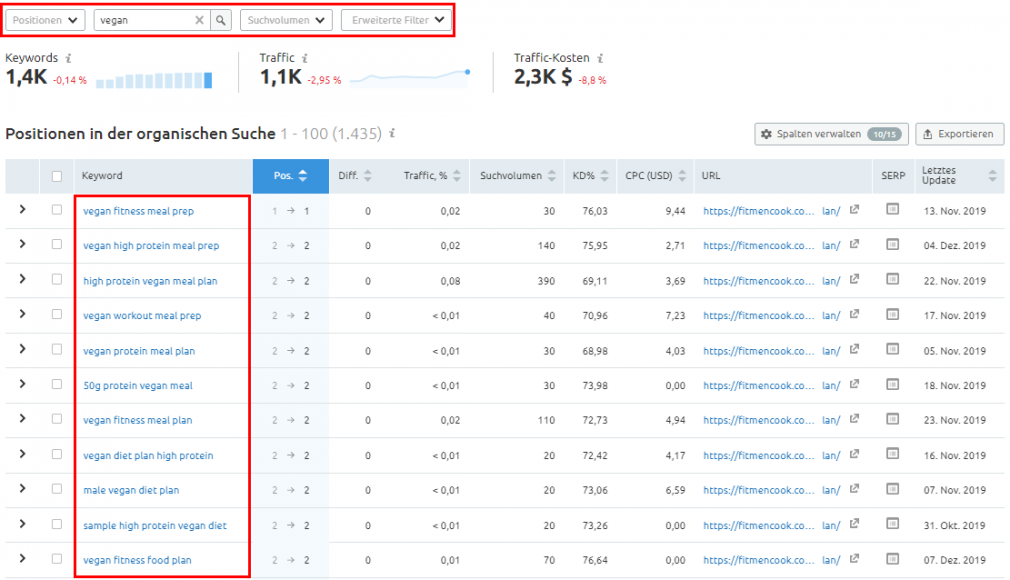Sort table by Letztes Update column
The image size is (1010, 580).
pyautogui.click(x=959, y=176)
